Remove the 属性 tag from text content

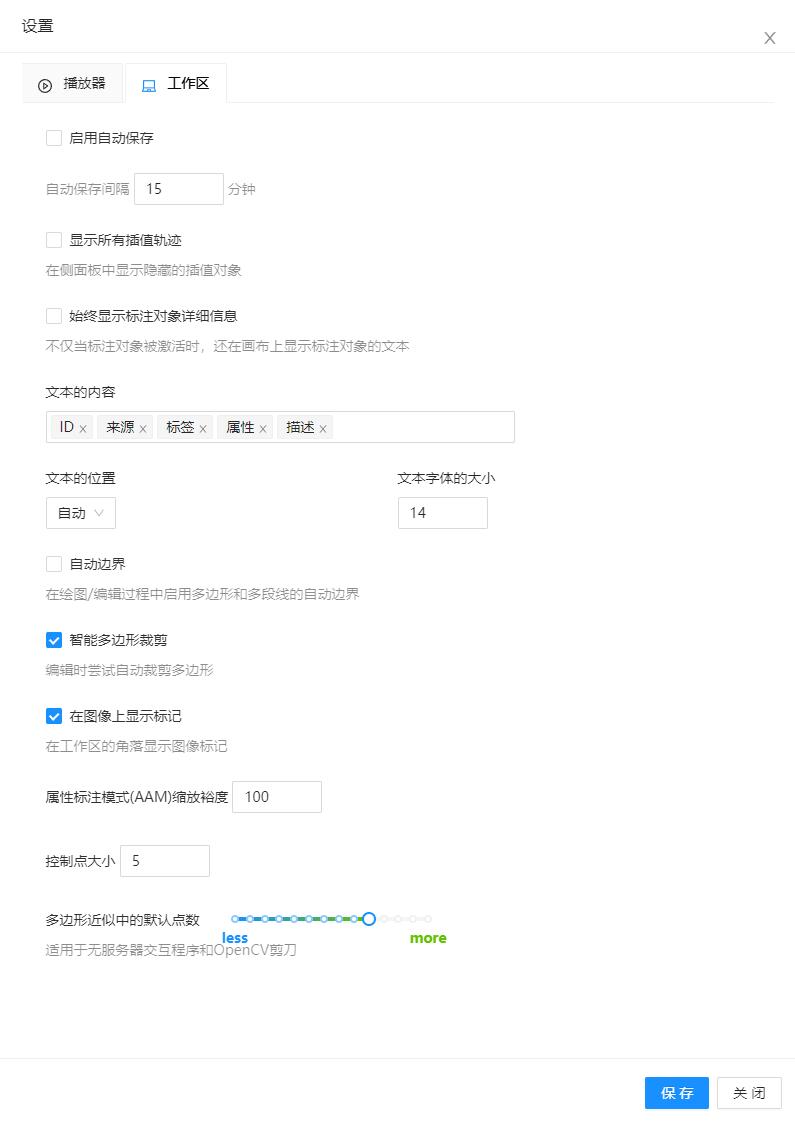[263, 429]
